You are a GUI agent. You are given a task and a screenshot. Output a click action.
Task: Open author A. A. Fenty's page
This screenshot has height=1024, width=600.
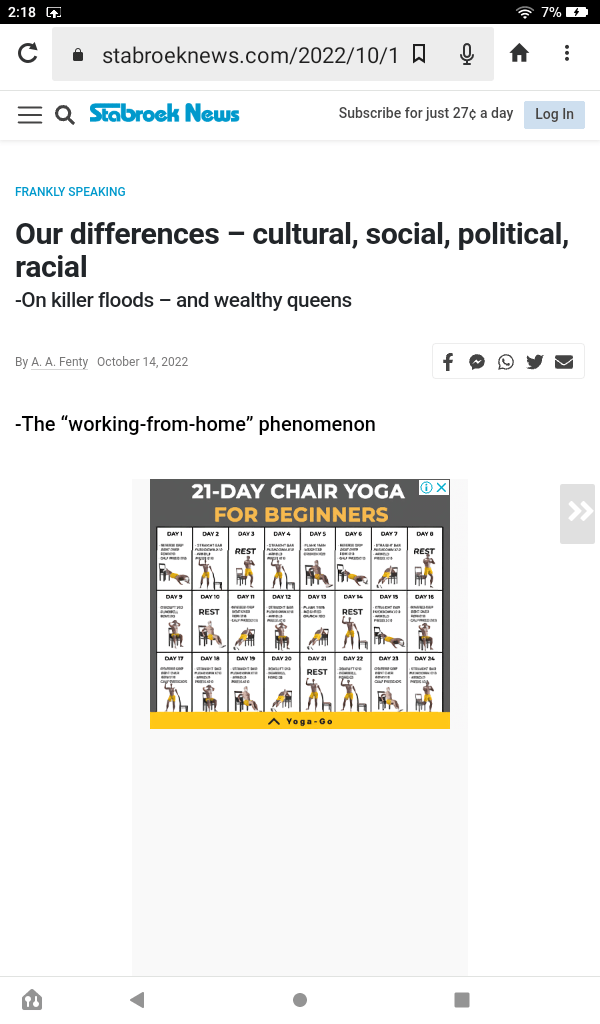[x=59, y=362]
